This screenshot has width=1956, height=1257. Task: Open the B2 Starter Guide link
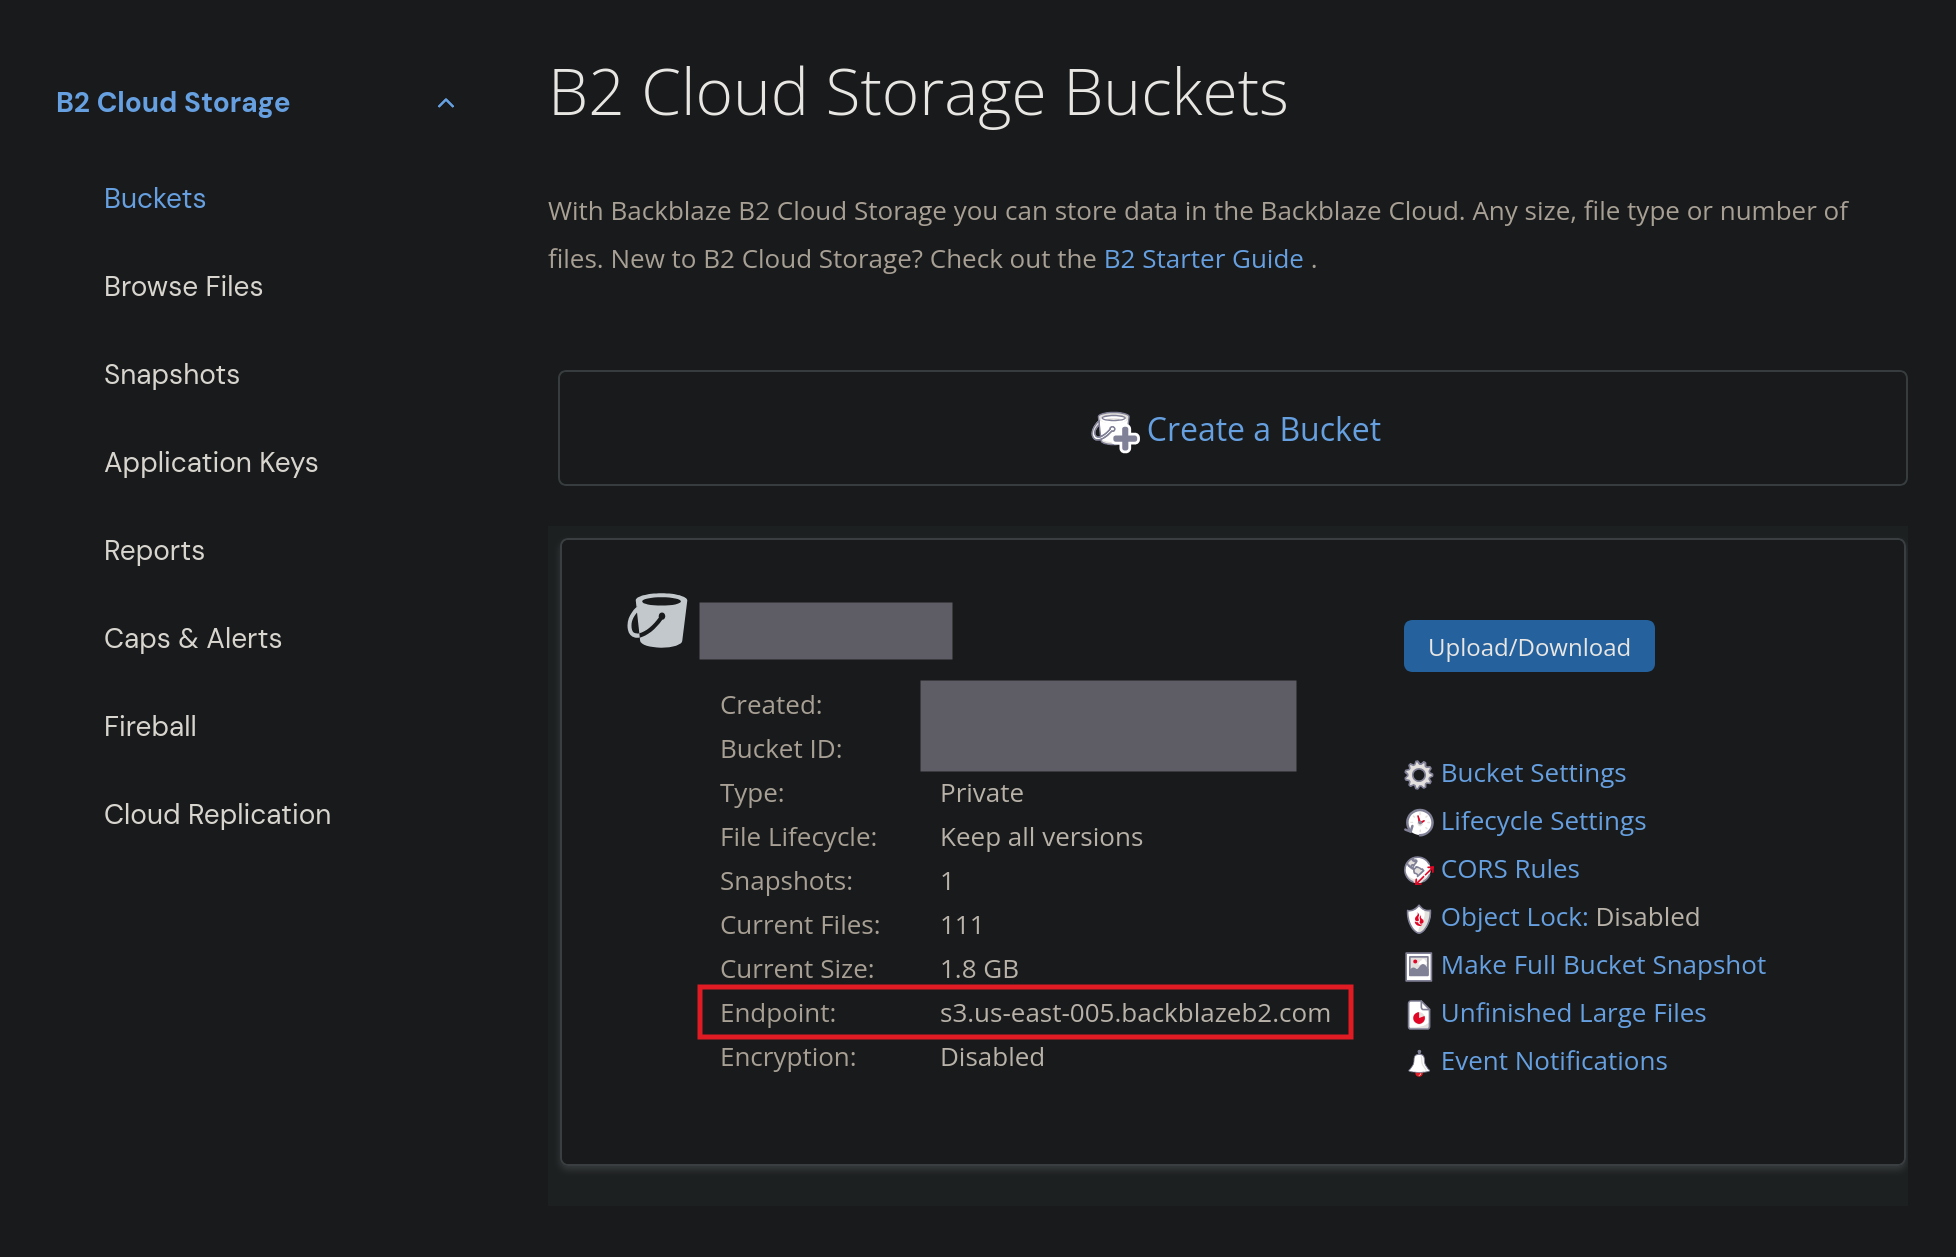click(x=1202, y=259)
